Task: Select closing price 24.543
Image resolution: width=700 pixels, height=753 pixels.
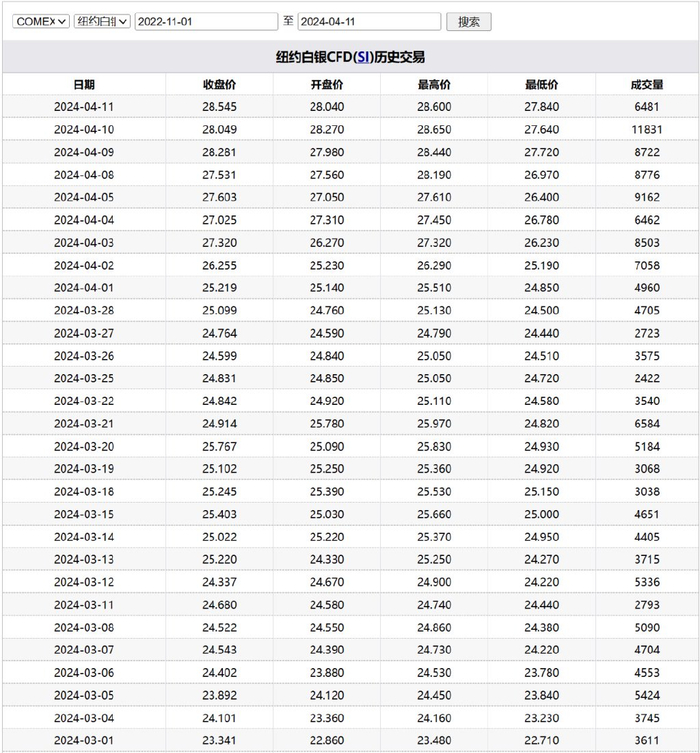Action: 219,650
